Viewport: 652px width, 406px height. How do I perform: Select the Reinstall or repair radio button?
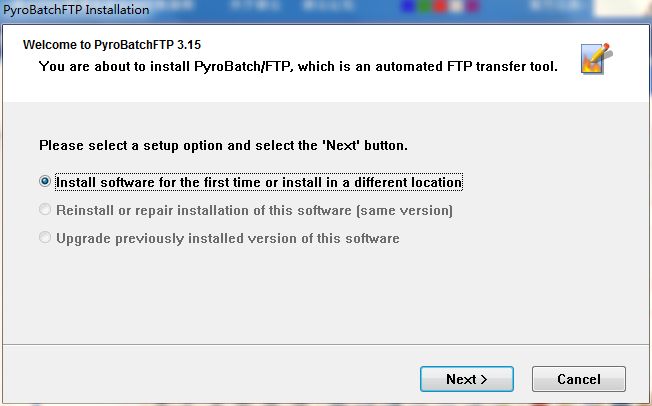pos(44,211)
